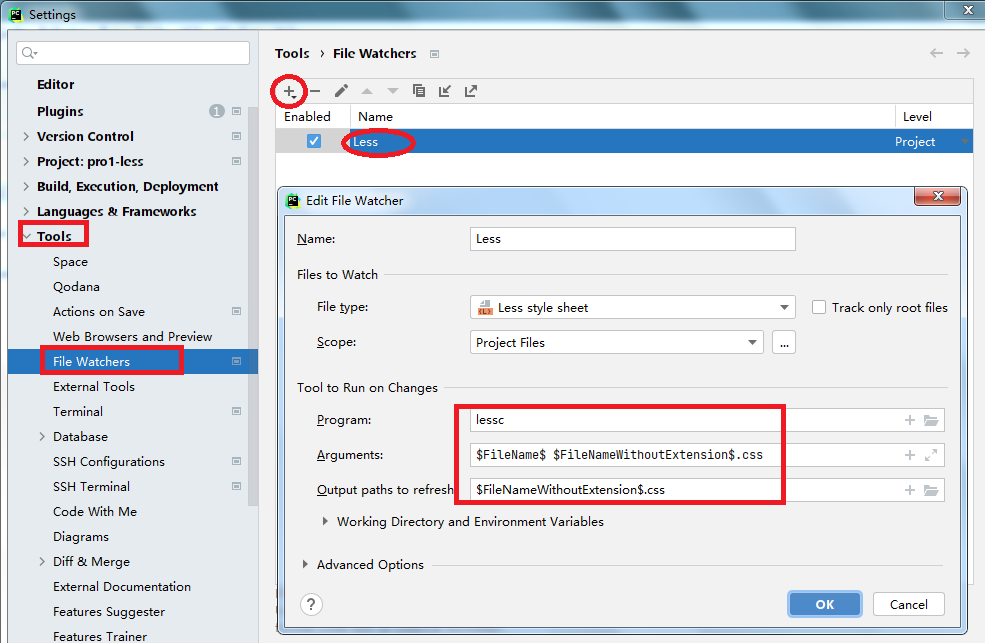Expand Arguments field icon

(x=931, y=455)
